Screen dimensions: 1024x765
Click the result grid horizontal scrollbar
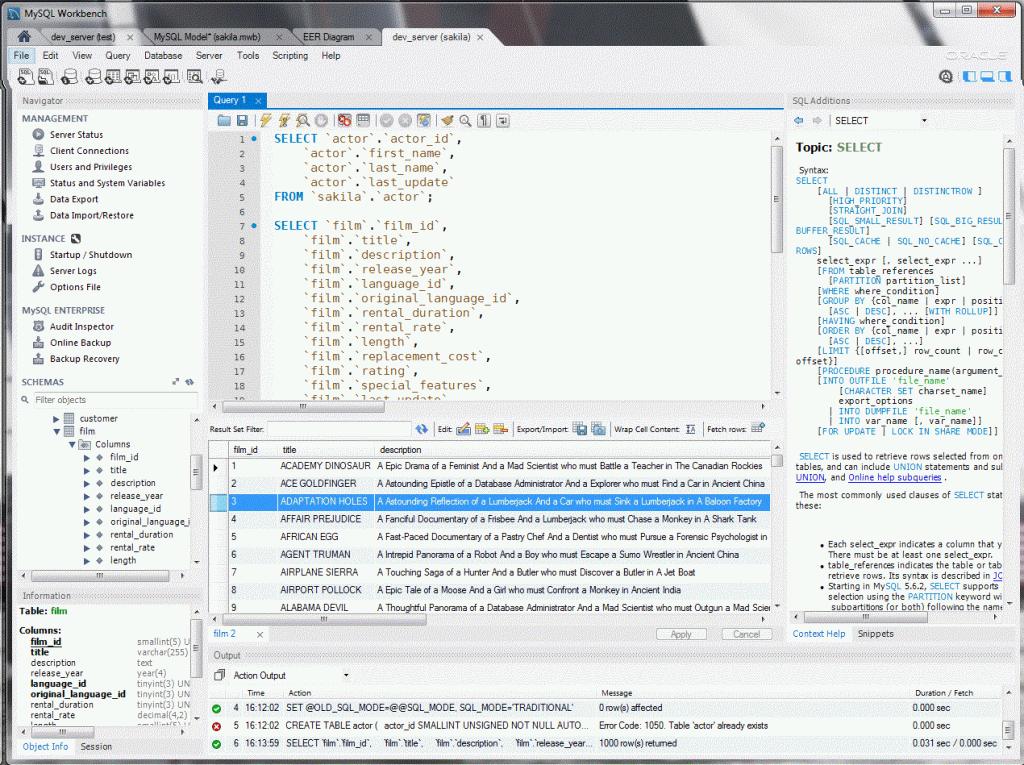click(325, 619)
